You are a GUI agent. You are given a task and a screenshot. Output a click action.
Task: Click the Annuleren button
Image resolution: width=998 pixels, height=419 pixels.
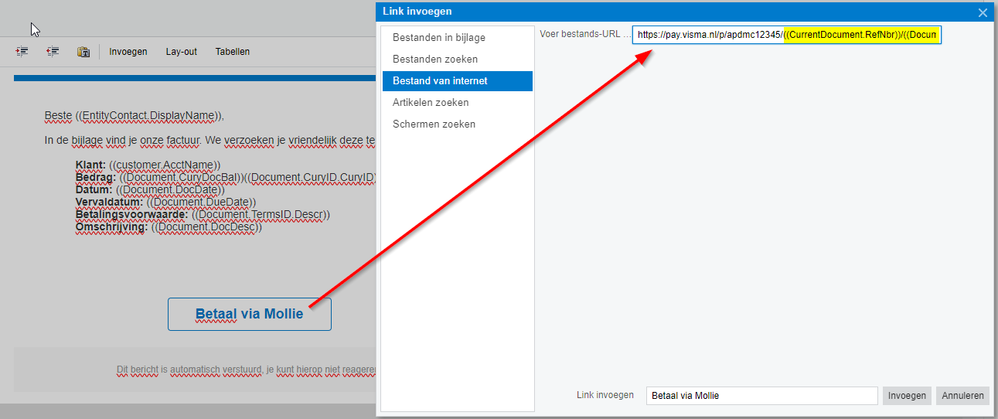[962, 395]
